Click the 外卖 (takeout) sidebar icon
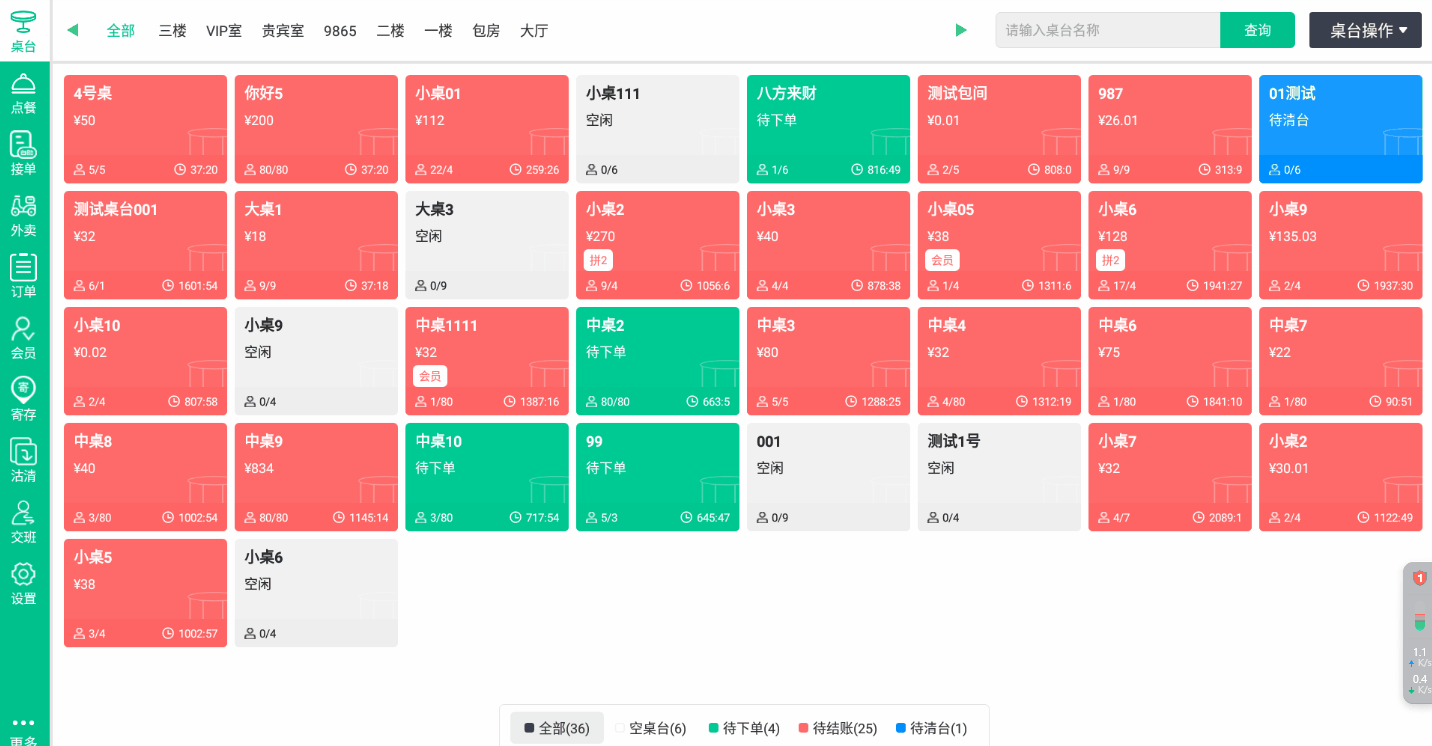Image resolution: width=1432 pixels, height=746 pixels. pos(23,215)
